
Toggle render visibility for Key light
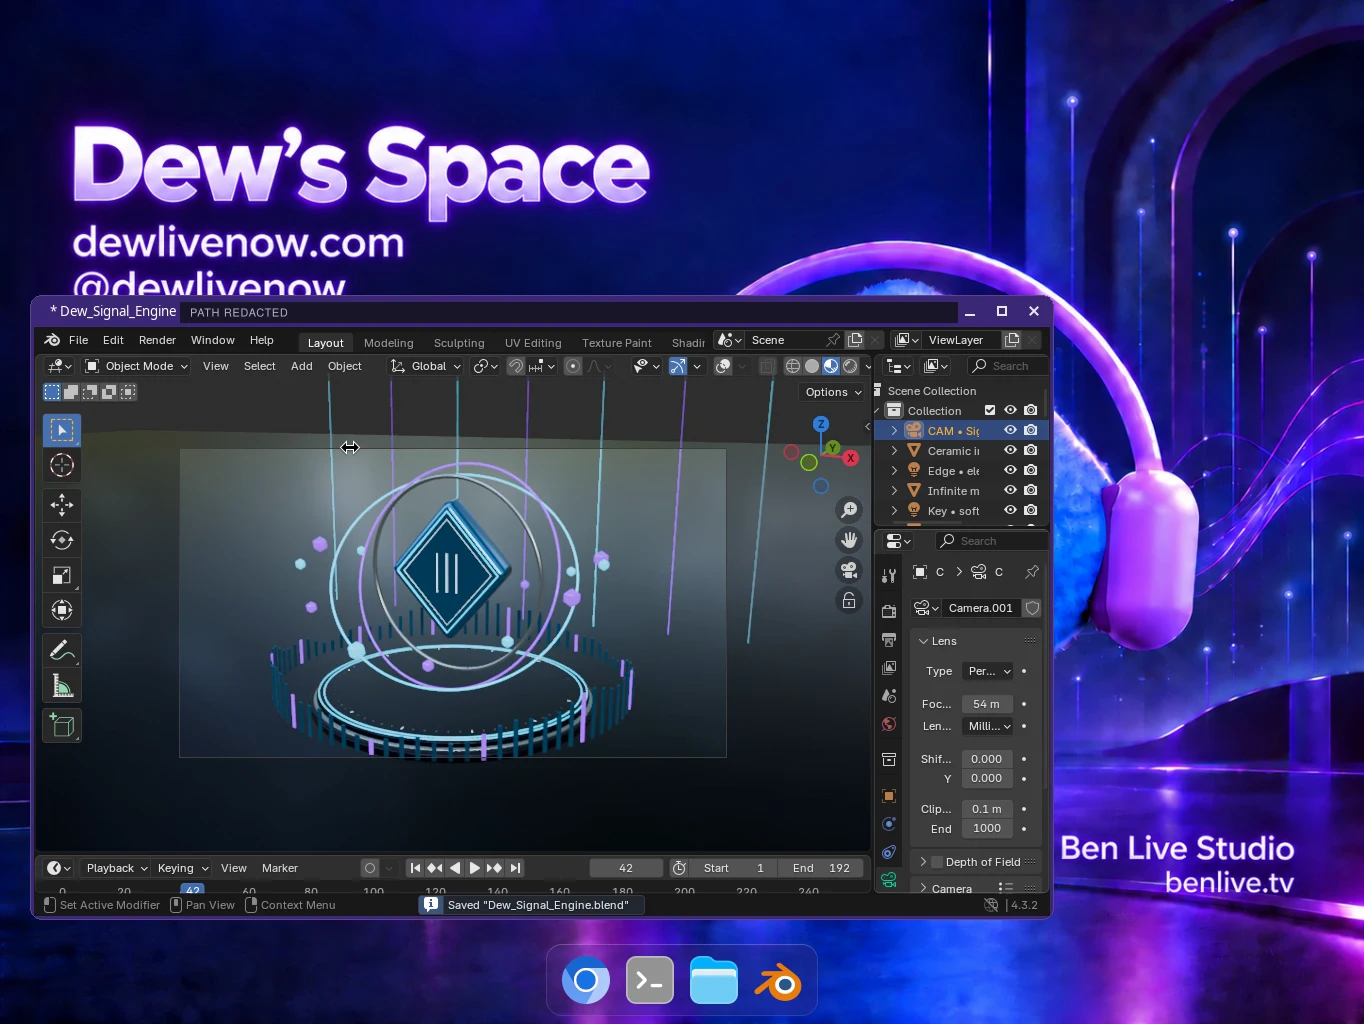tap(1030, 510)
